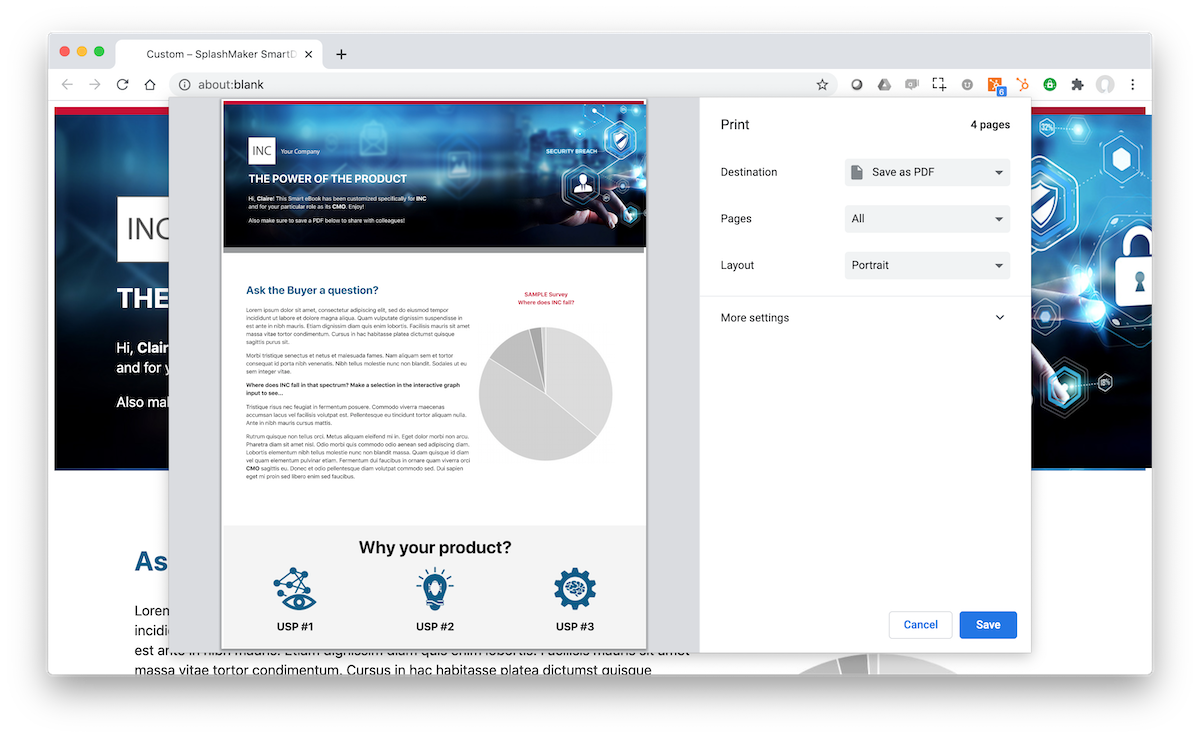Close the Custom – SplashMaker tab

[x=310, y=54]
